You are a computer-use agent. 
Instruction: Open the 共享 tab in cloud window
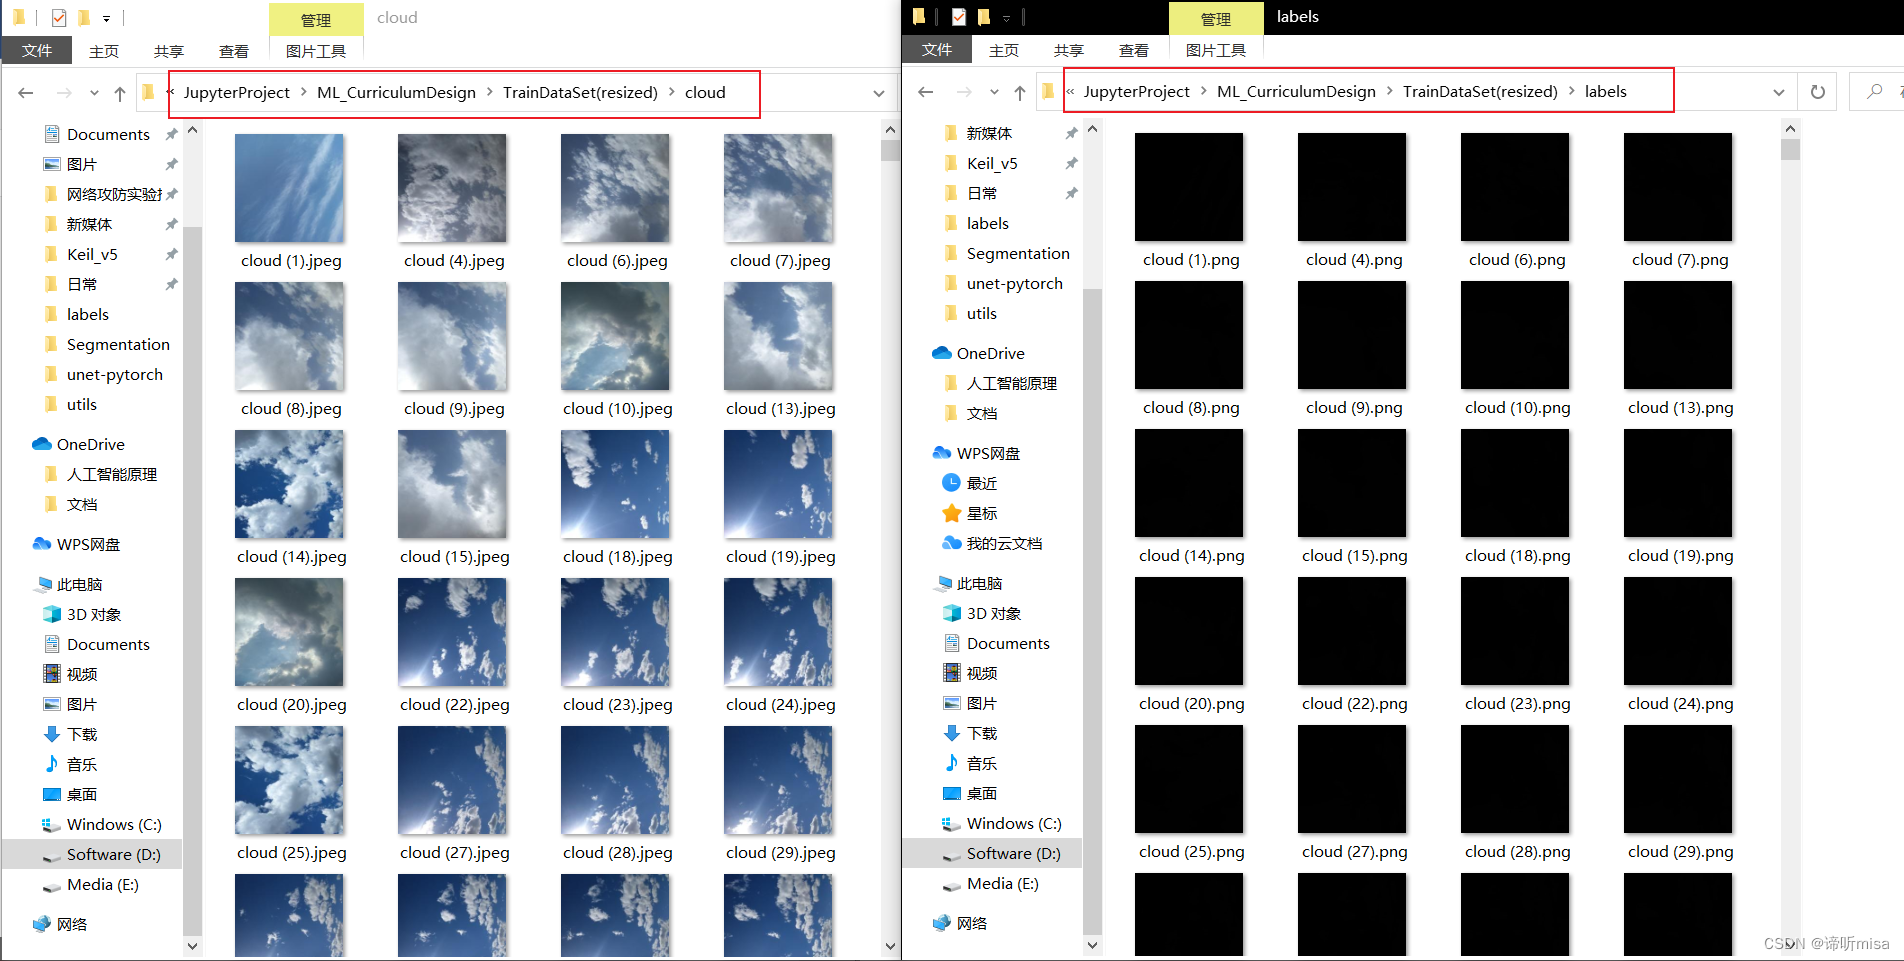click(169, 51)
